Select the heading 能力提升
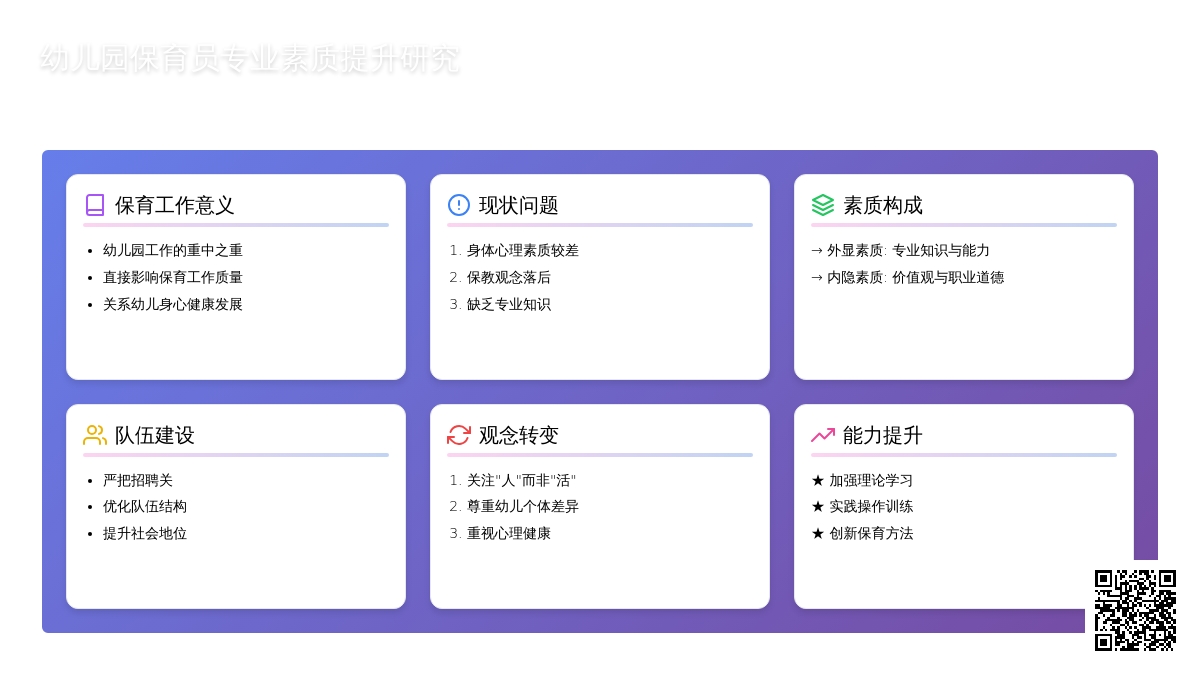1200x675 pixels. click(x=883, y=435)
